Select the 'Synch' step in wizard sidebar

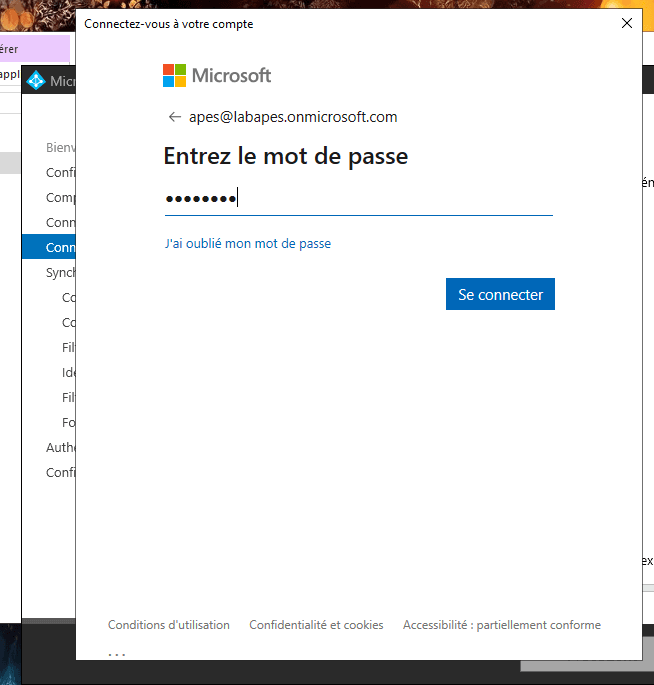click(x=60, y=272)
